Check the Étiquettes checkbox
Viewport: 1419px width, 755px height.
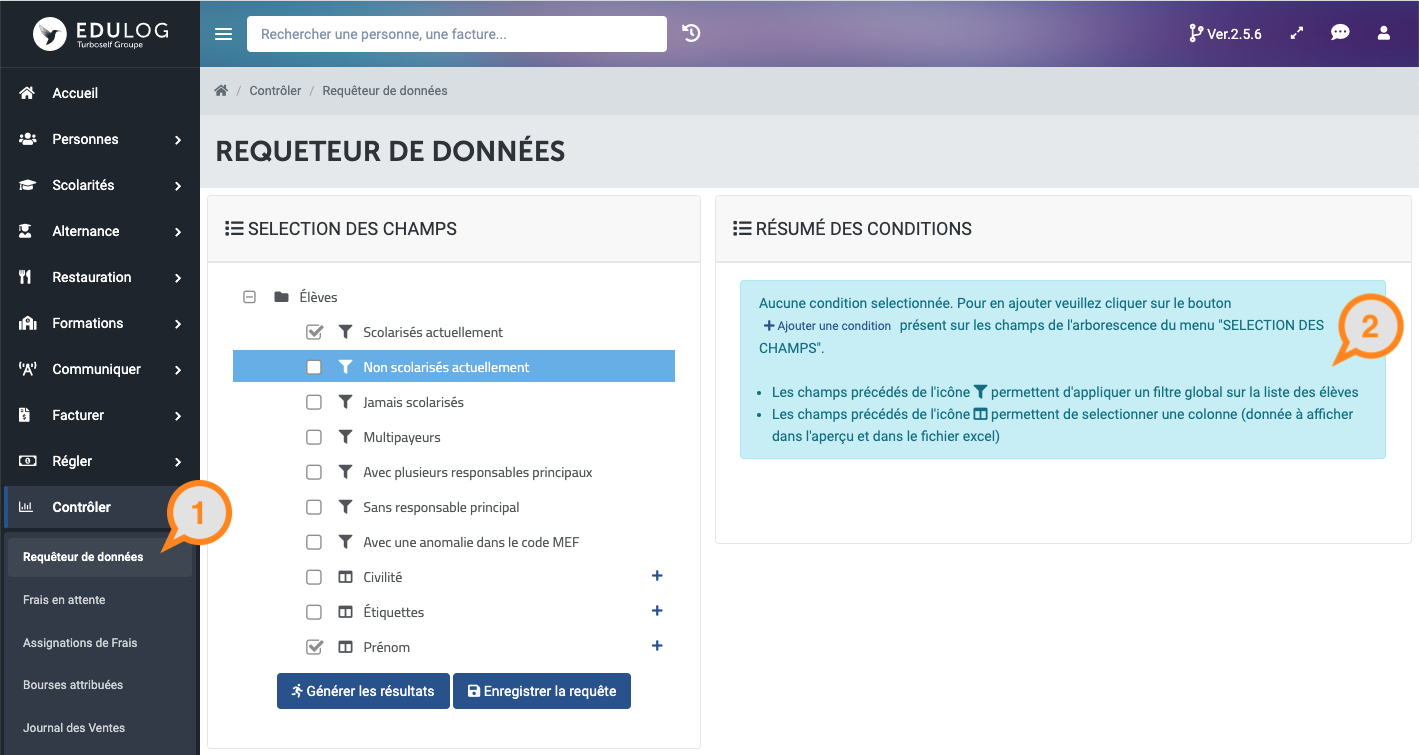(x=314, y=612)
